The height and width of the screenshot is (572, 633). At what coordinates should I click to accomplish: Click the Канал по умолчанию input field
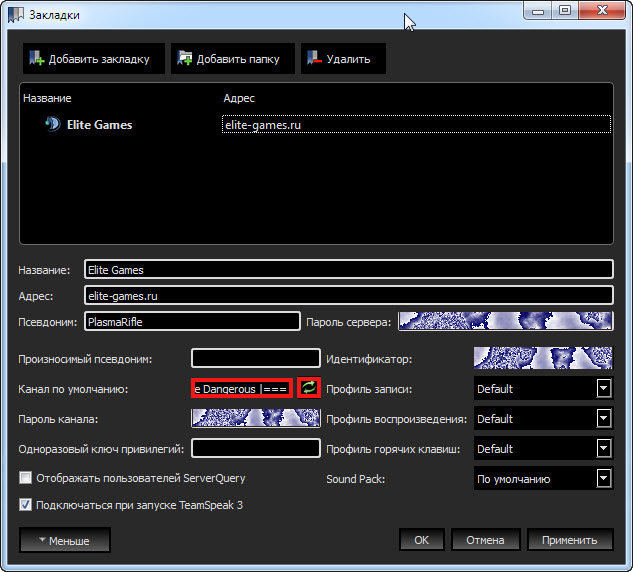(242, 388)
